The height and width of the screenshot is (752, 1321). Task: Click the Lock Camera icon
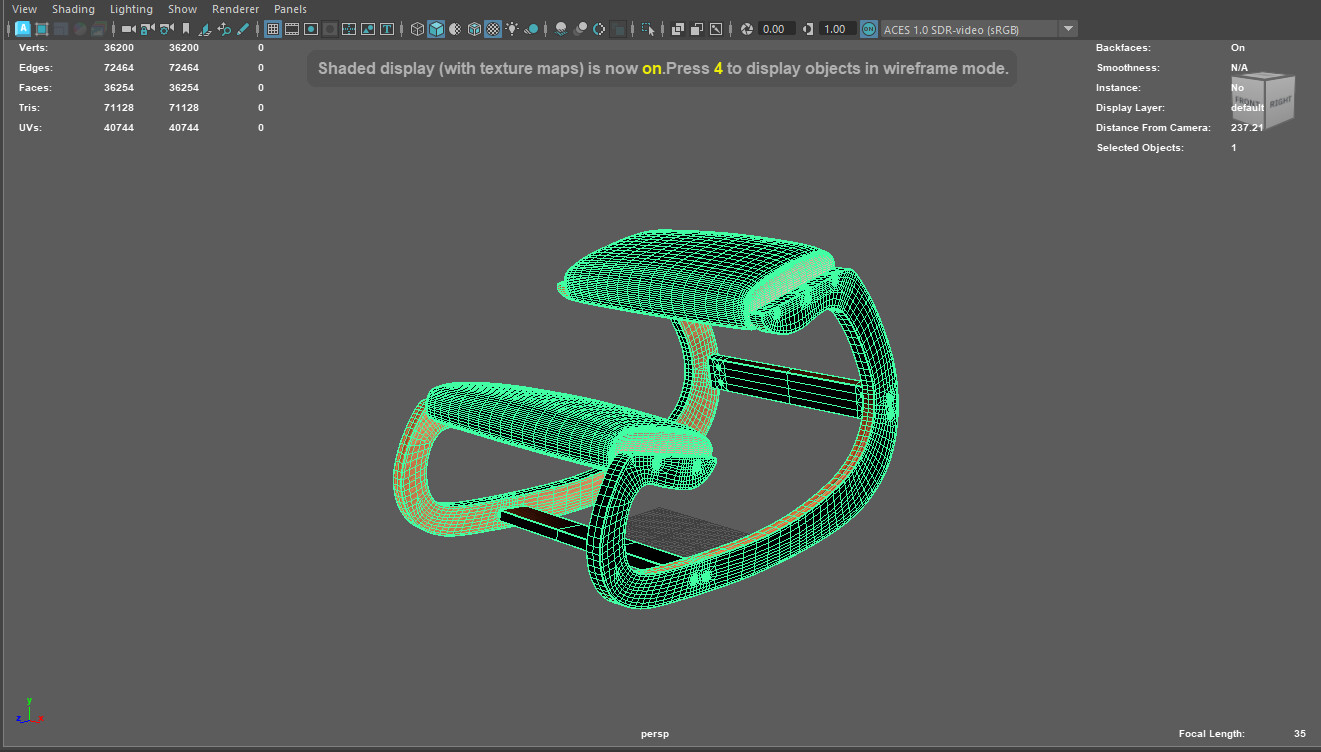(x=148, y=29)
